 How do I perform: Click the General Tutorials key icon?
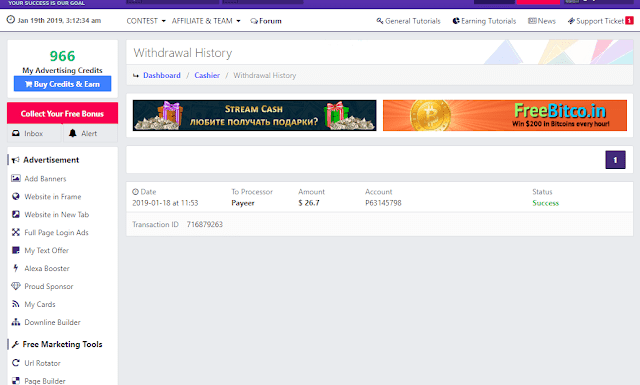point(380,20)
